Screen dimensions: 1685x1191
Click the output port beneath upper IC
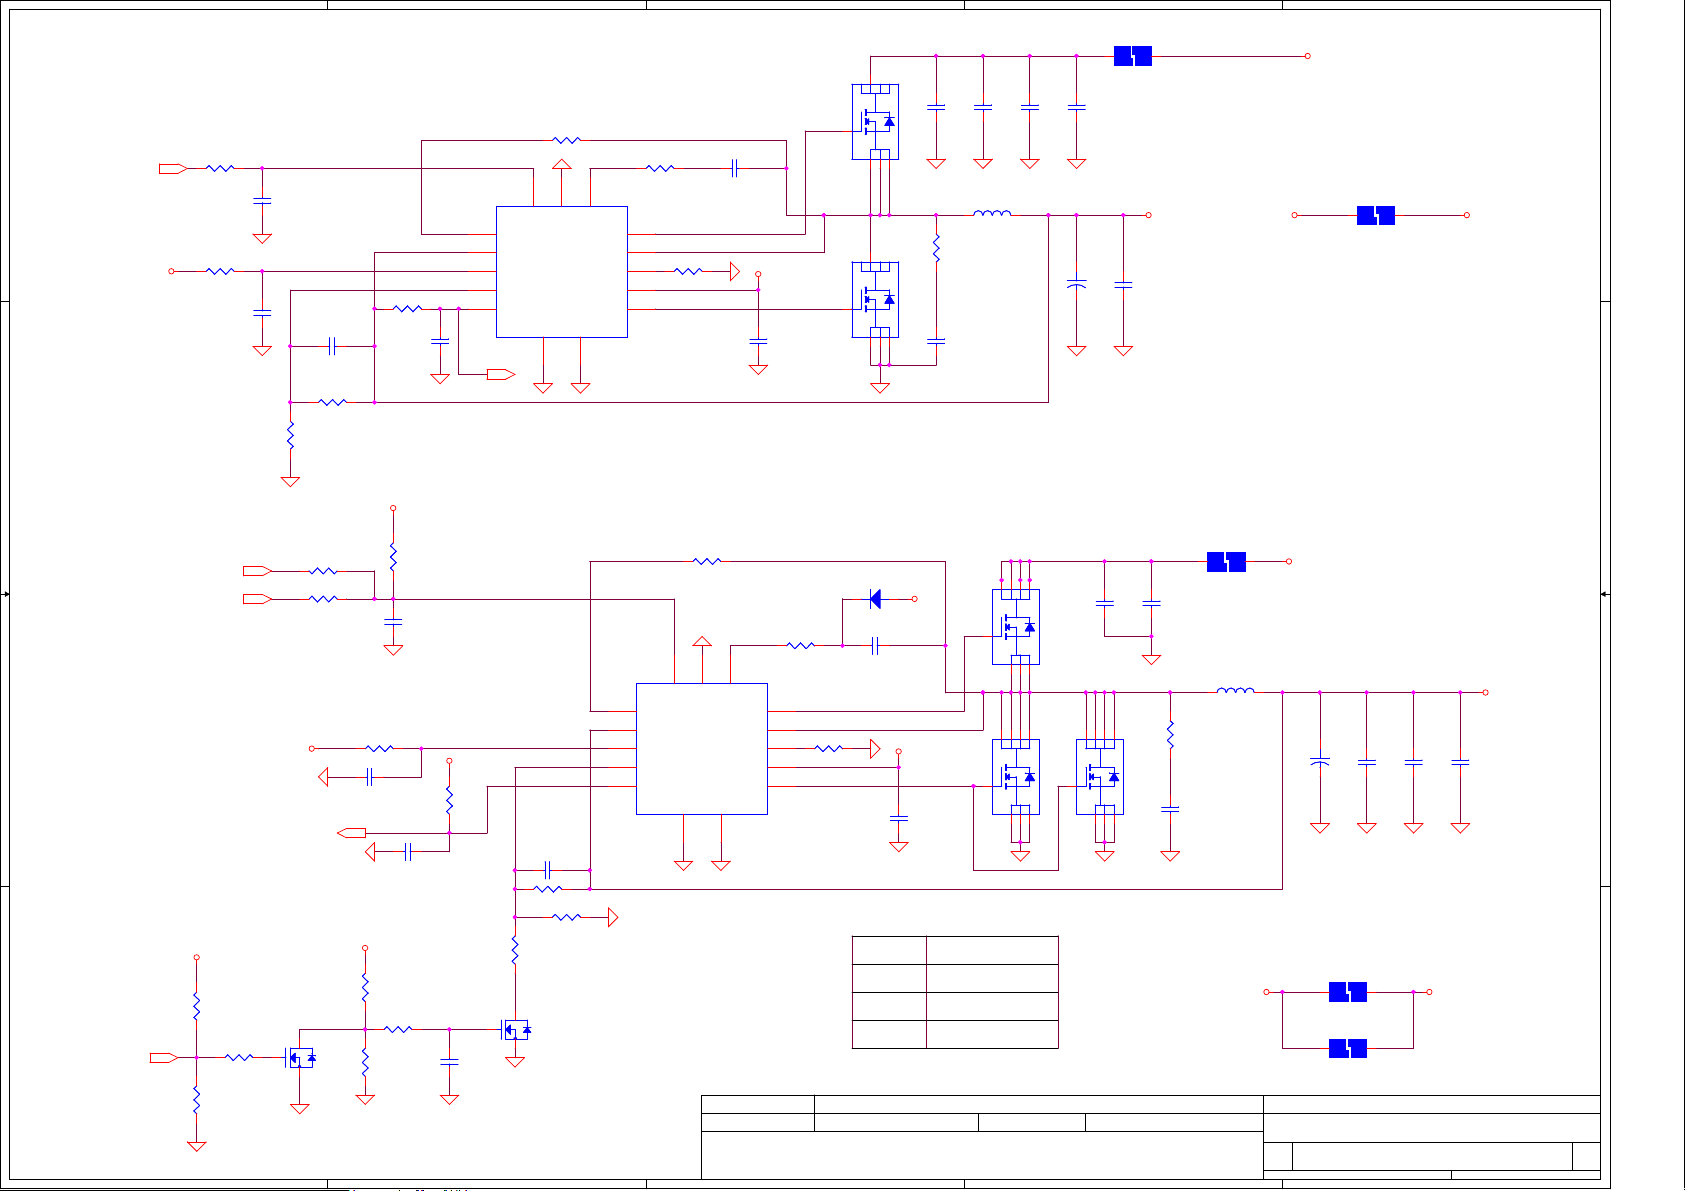(x=501, y=375)
